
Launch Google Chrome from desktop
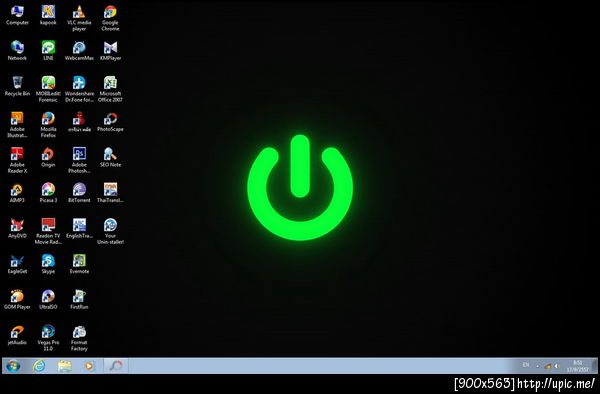(110, 18)
